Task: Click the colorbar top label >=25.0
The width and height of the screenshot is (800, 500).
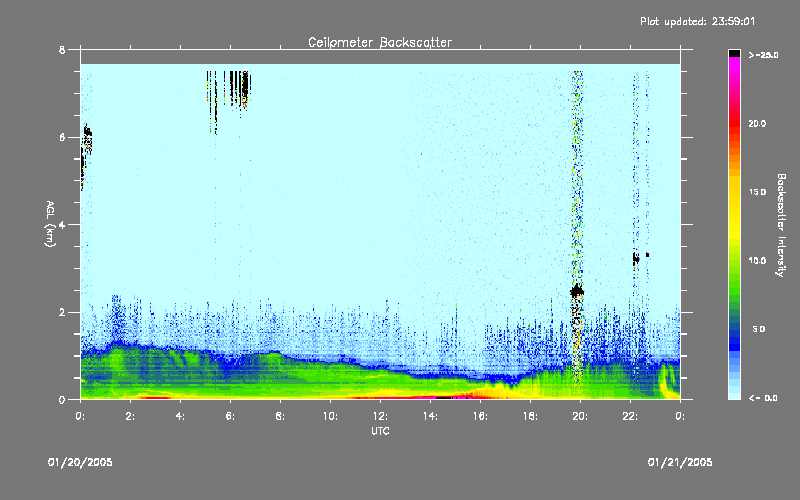Action: click(763, 55)
